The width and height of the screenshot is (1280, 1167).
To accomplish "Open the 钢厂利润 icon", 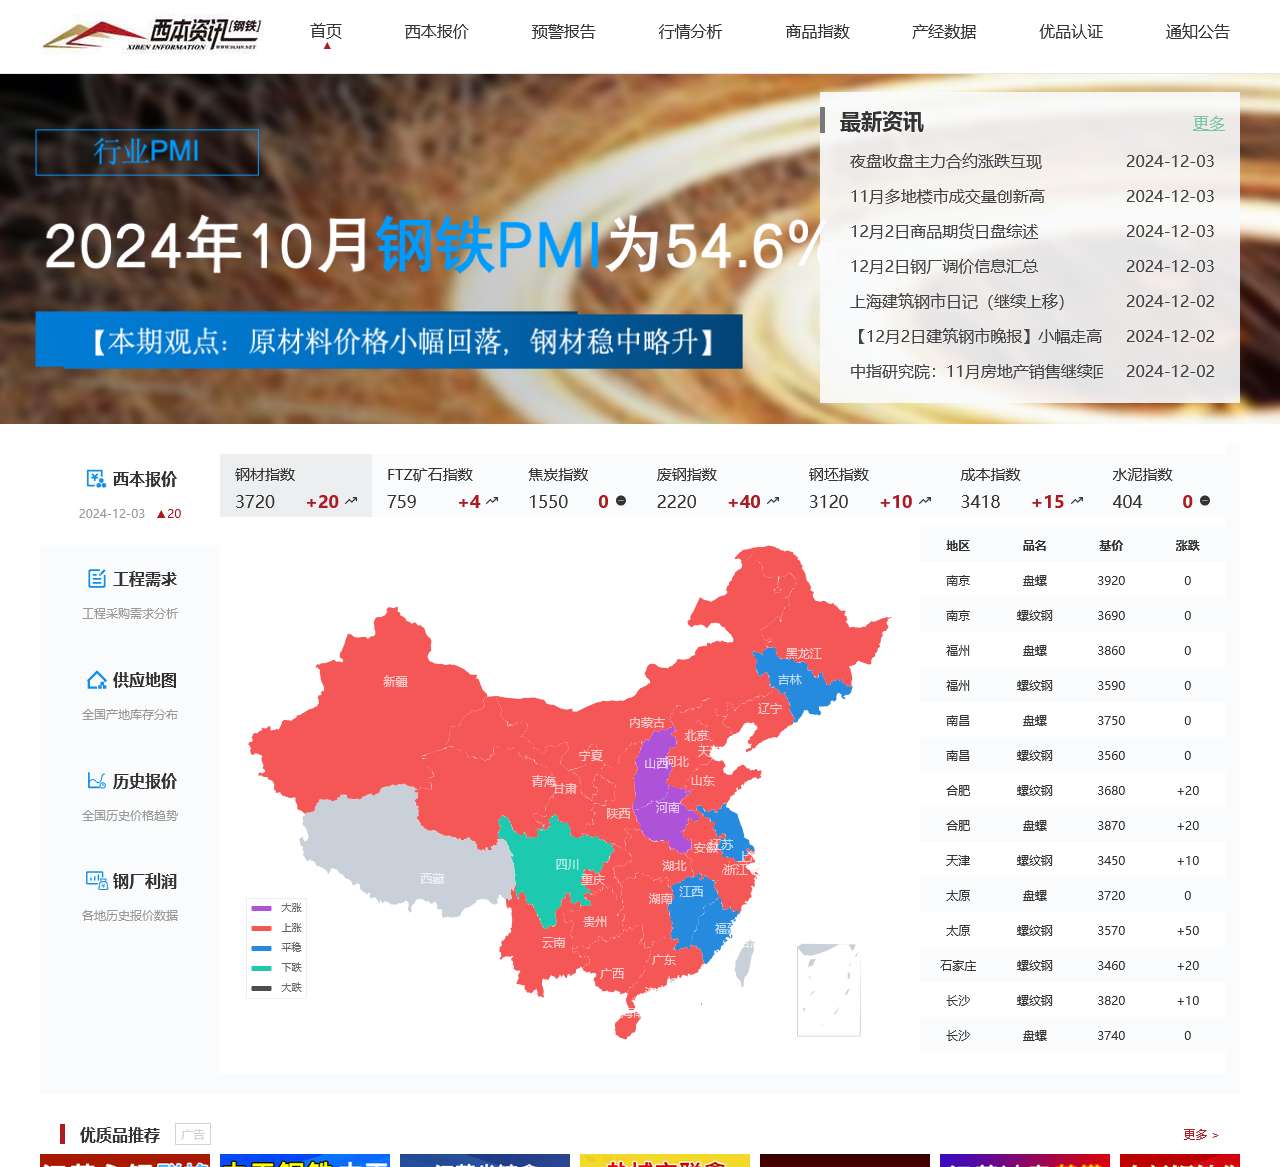I will click(x=97, y=880).
